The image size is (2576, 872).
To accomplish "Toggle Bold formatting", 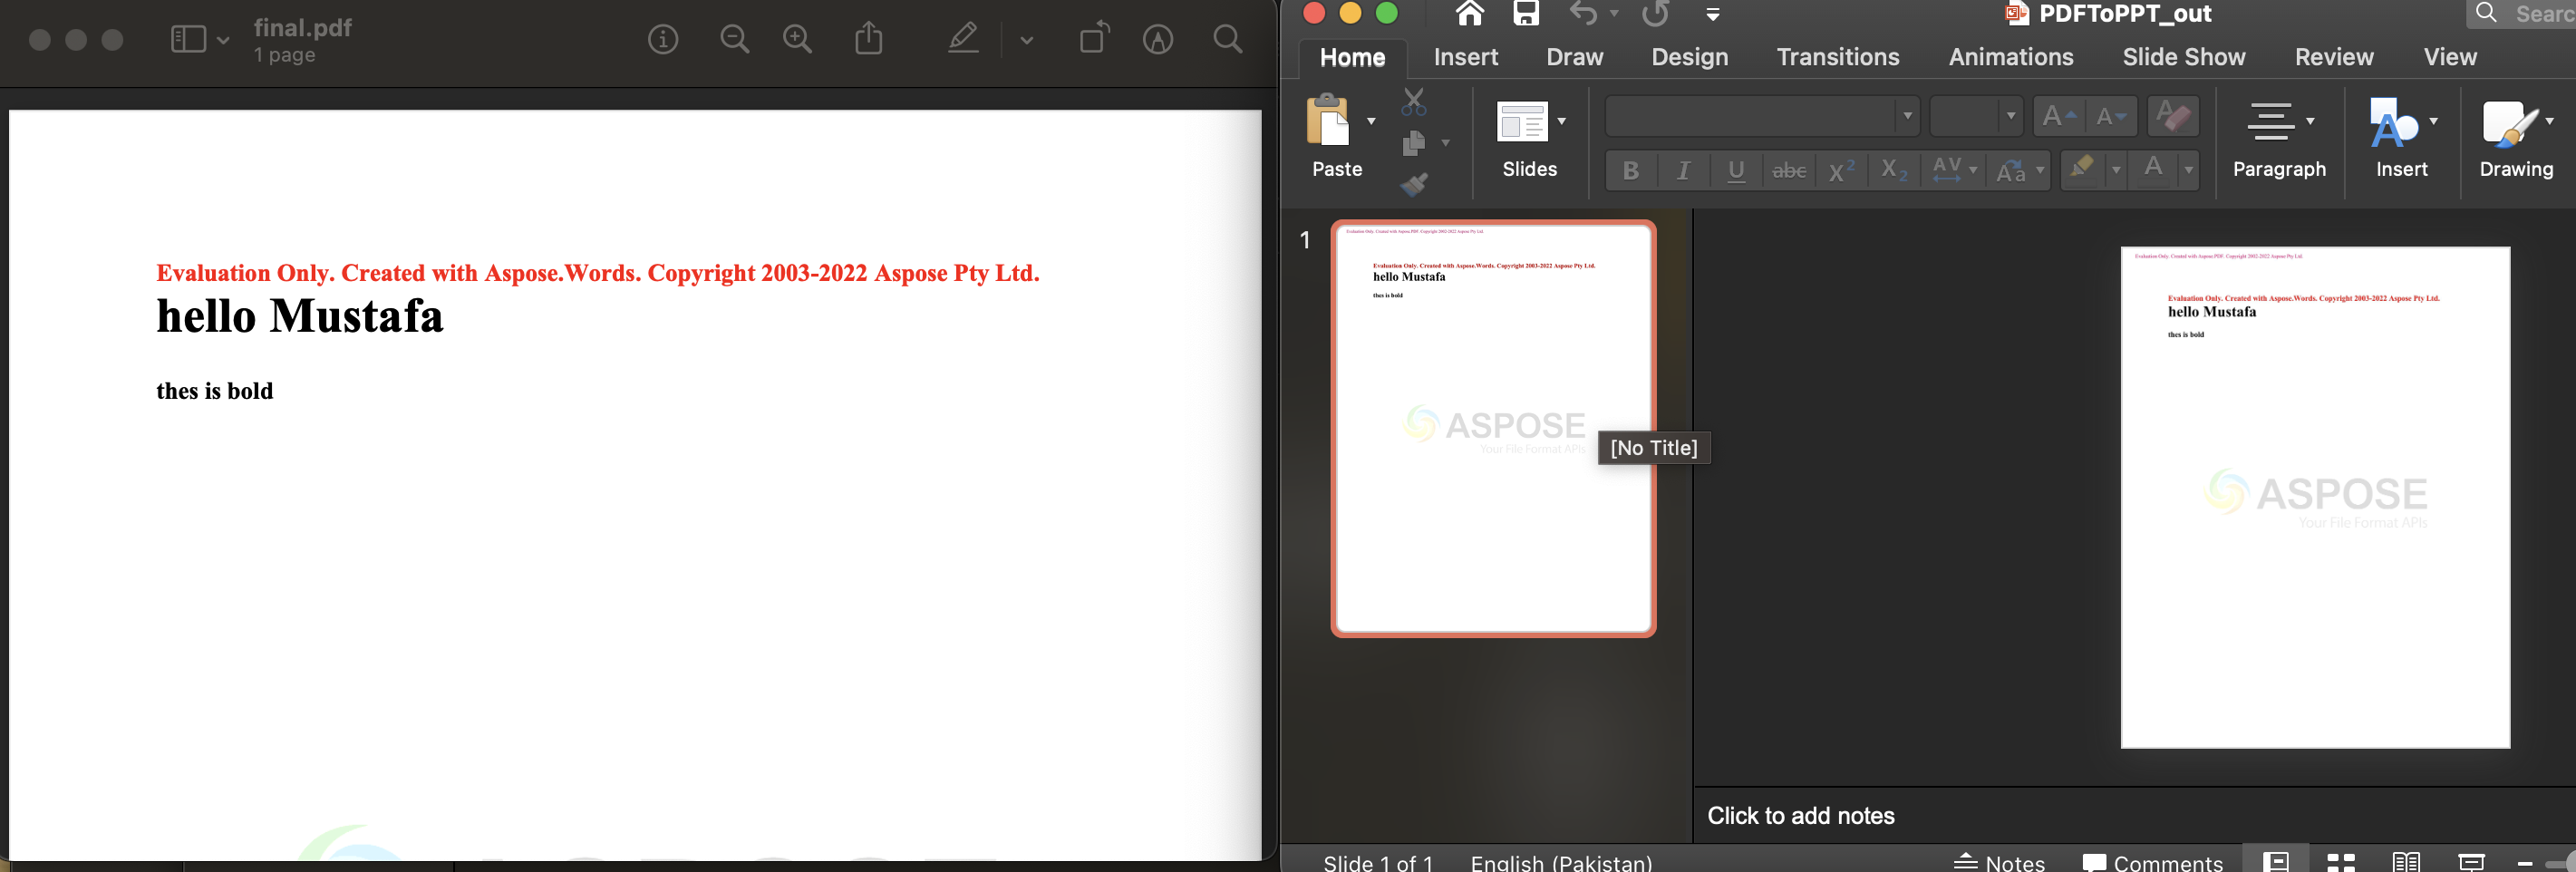I will tap(1631, 170).
